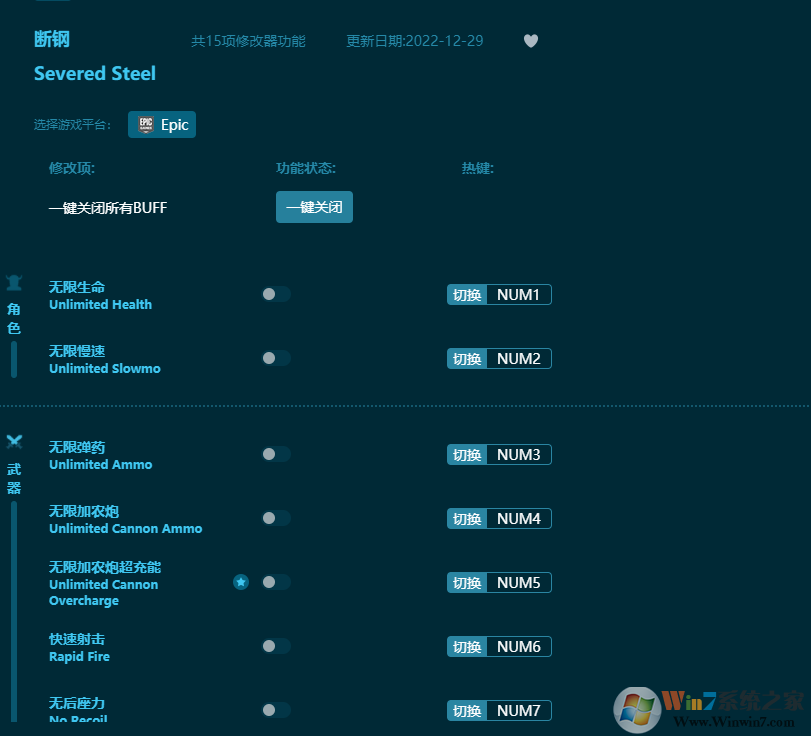The image size is (811, 736).
Task: Turn on Rapid Fire switch
Action: tap(276, 646)
